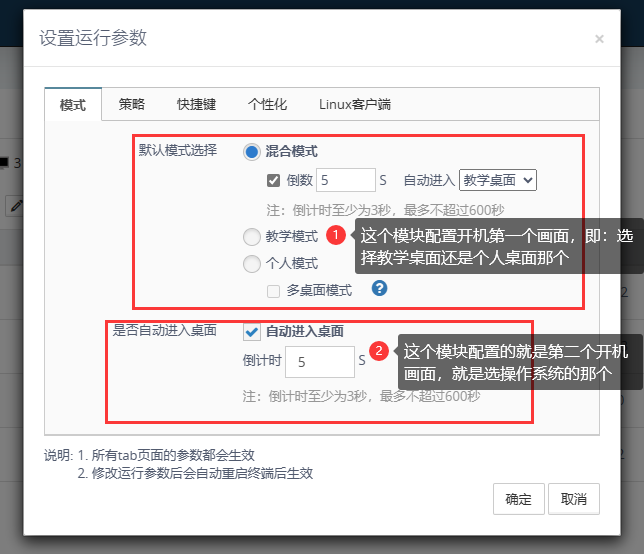The width and height of the screenshot is (644, 554).
Task: Click the 取消 button
Action: coord(573,498)
